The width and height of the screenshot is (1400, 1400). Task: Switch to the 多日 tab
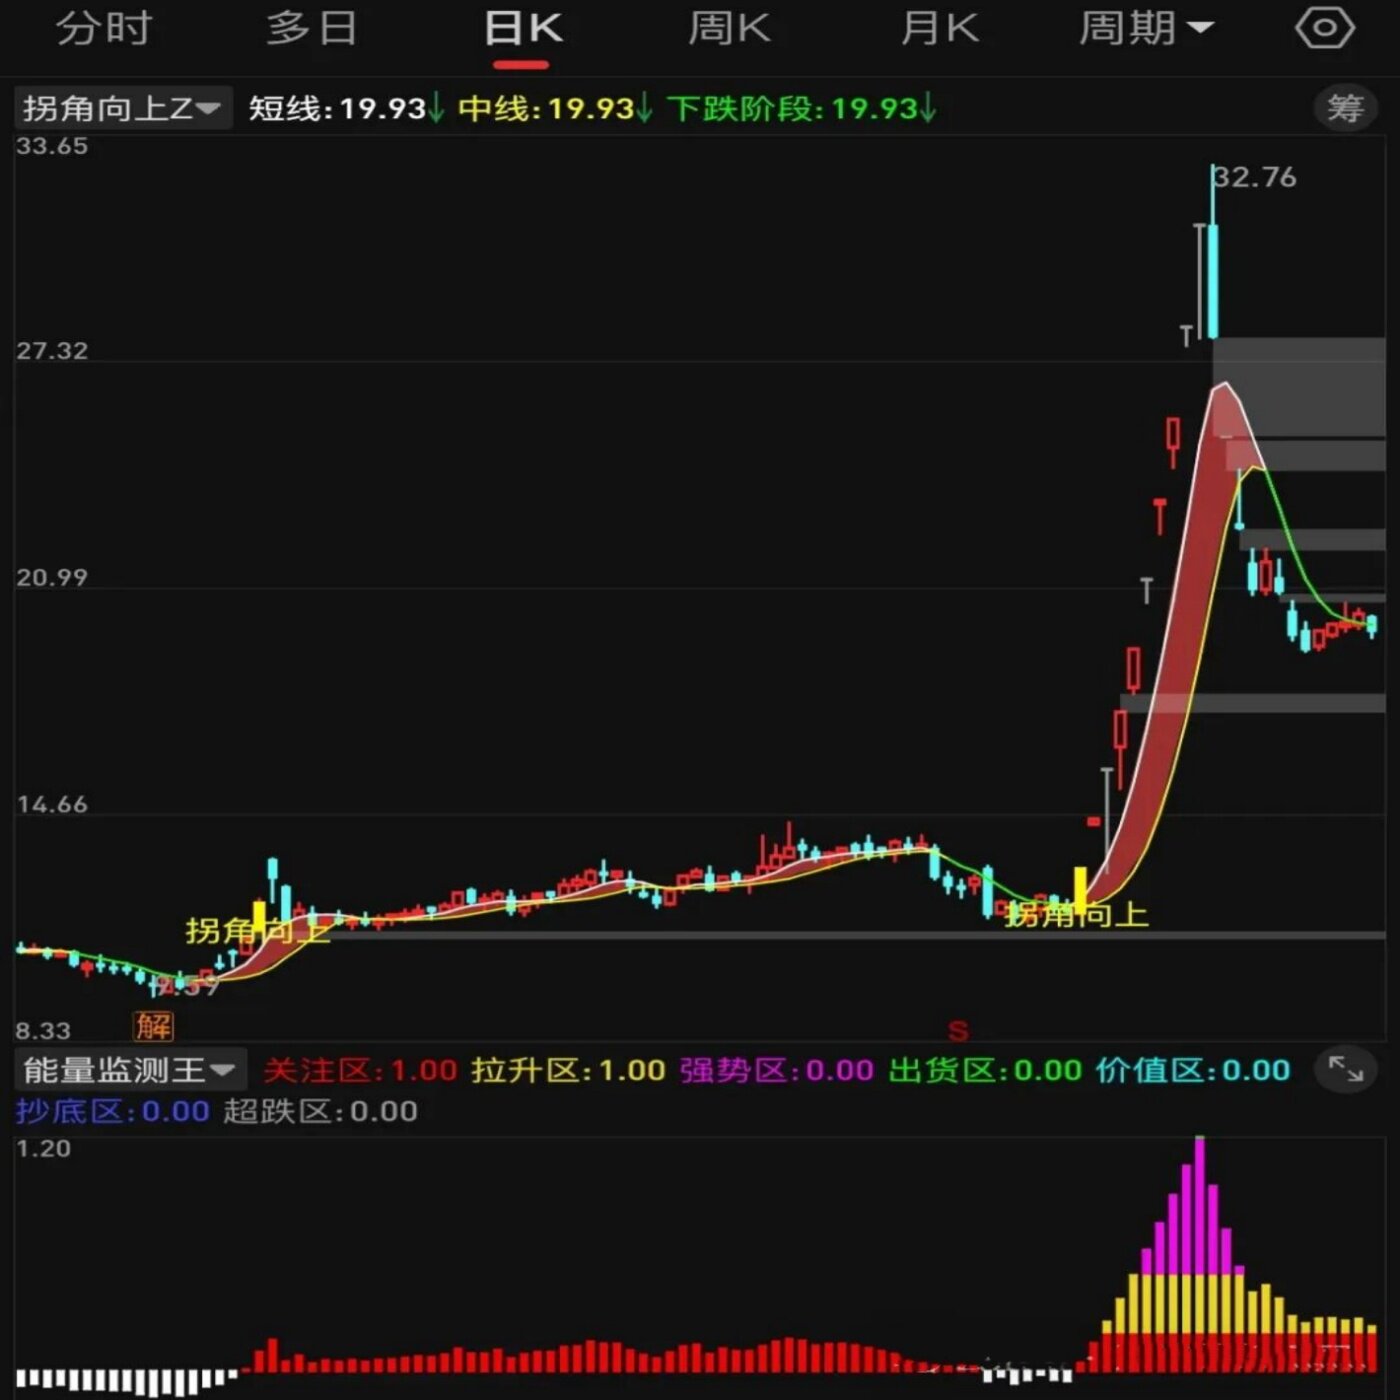tap(312, 28)
